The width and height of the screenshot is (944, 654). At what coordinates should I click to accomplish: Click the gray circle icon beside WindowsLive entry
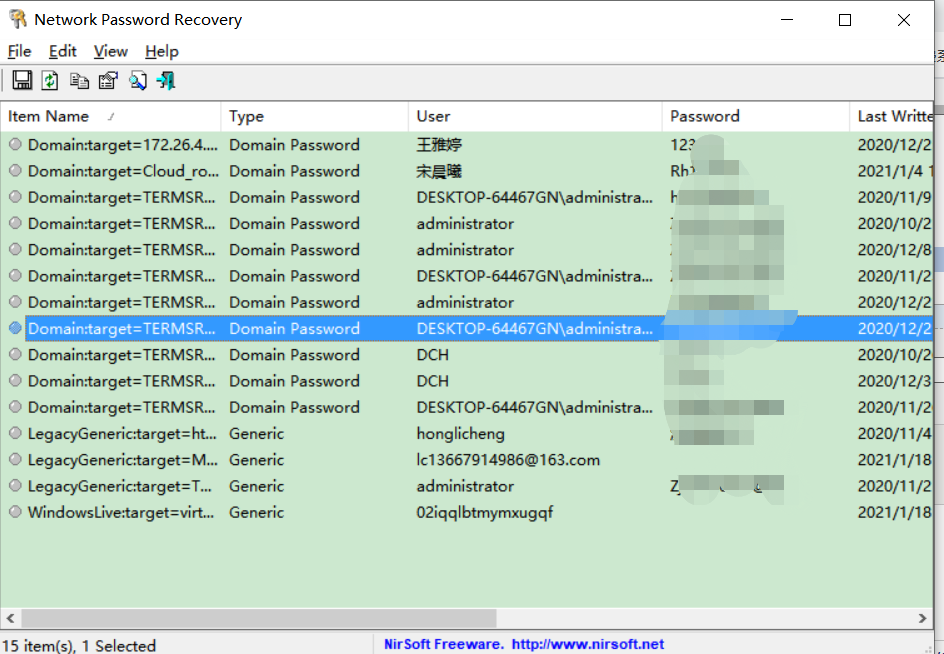click(x=11, y=512)
